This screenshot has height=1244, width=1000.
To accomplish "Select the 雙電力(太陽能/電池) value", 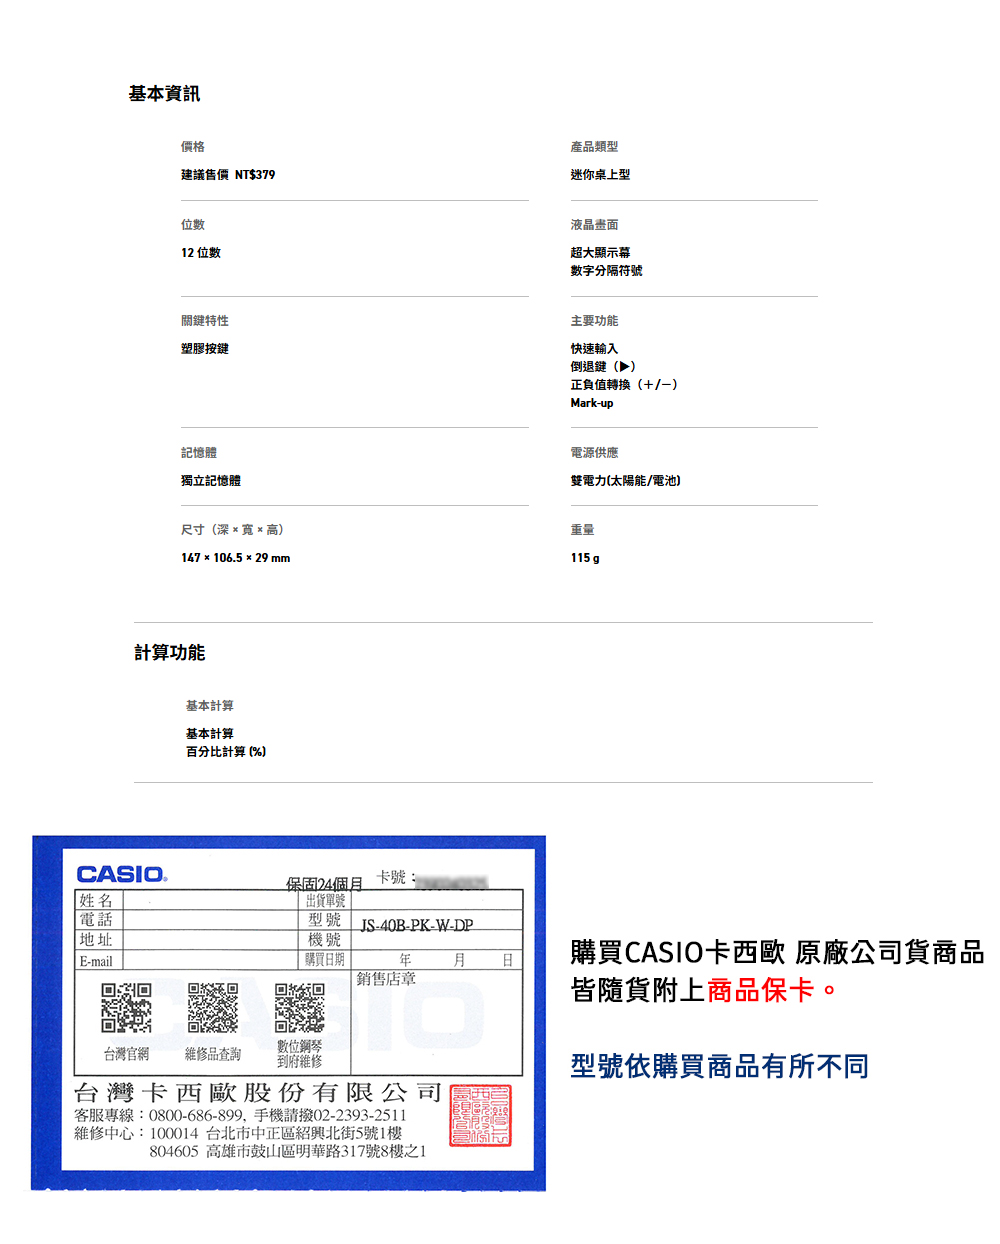I will pyautogui.click(x=626, y=481).
